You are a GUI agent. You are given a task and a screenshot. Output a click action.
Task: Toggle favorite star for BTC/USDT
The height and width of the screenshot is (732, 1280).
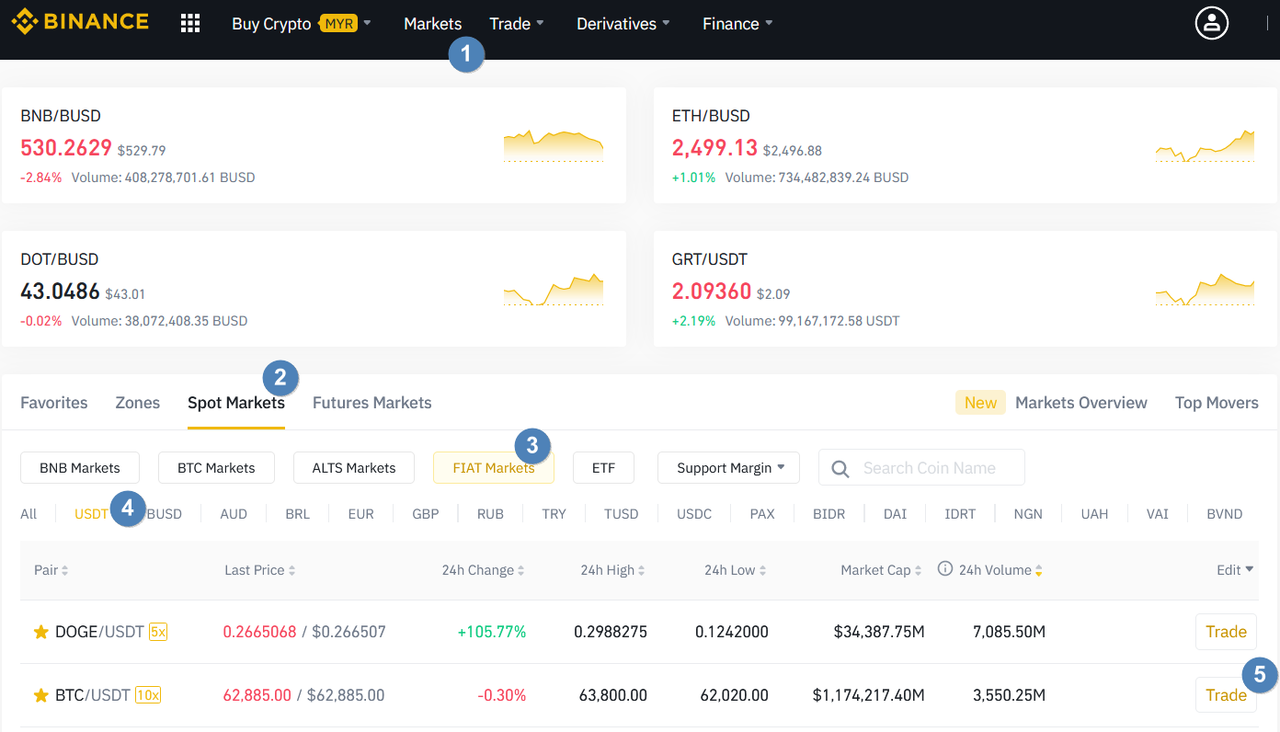41,695
